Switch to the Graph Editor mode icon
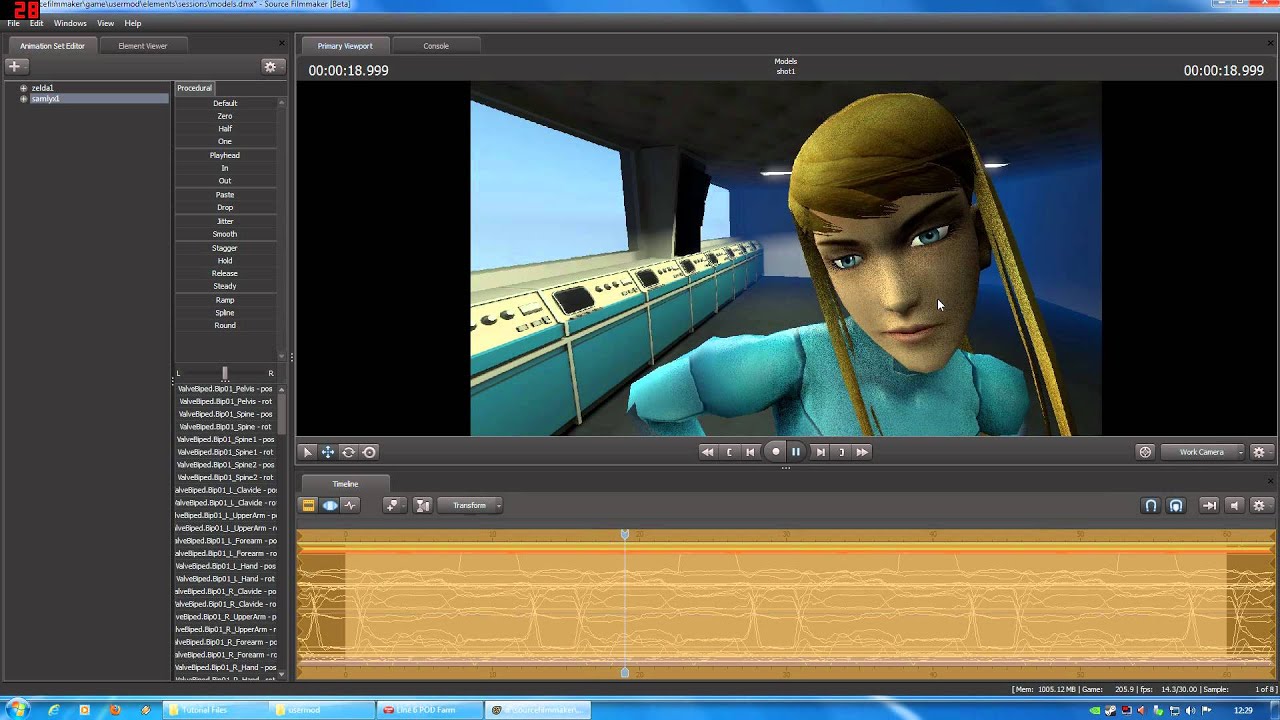This screenshot has width=1280, height=720. (350, 505)
